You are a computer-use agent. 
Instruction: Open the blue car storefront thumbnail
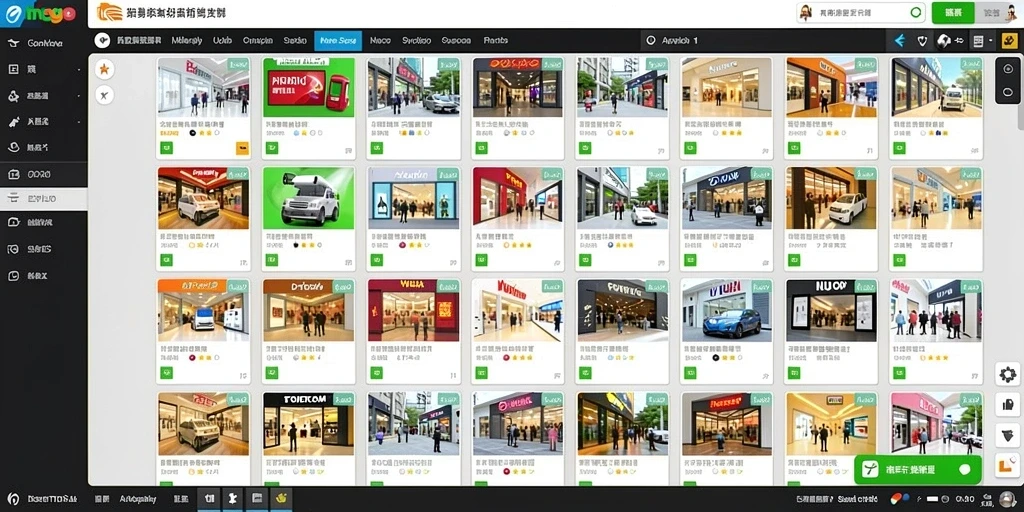tap(726, 310)
